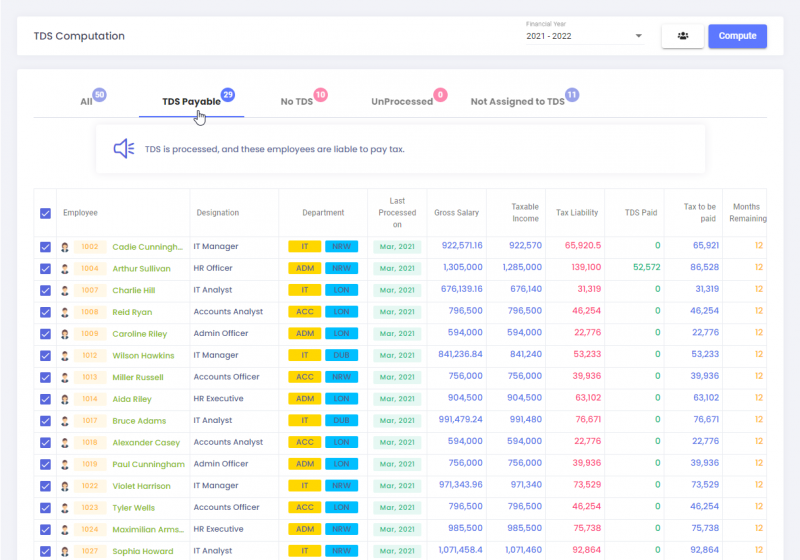
Task: Click the employees group icon button
Action: 682,36
